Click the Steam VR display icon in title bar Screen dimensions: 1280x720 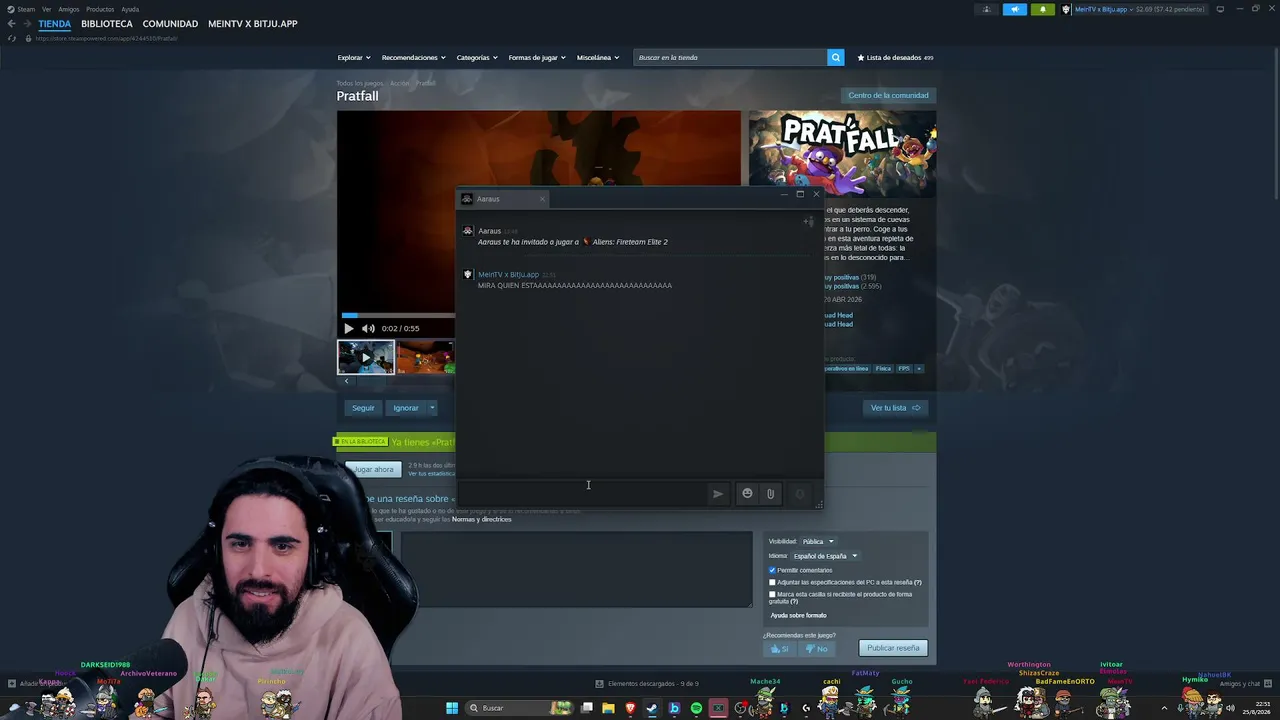[1220, 9]
